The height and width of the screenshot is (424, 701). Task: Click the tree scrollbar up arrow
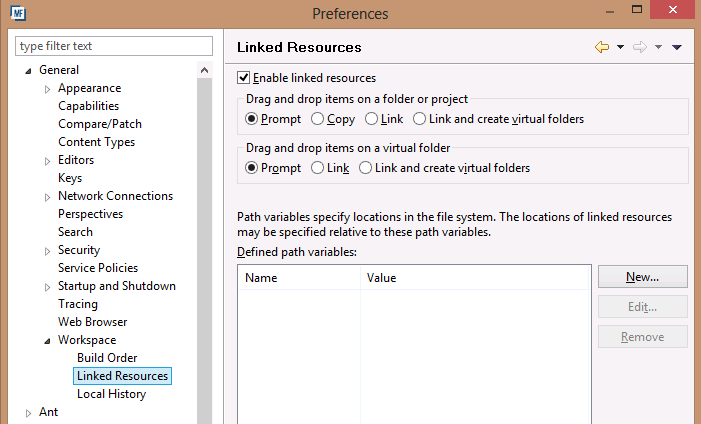[x=205, y=70]
